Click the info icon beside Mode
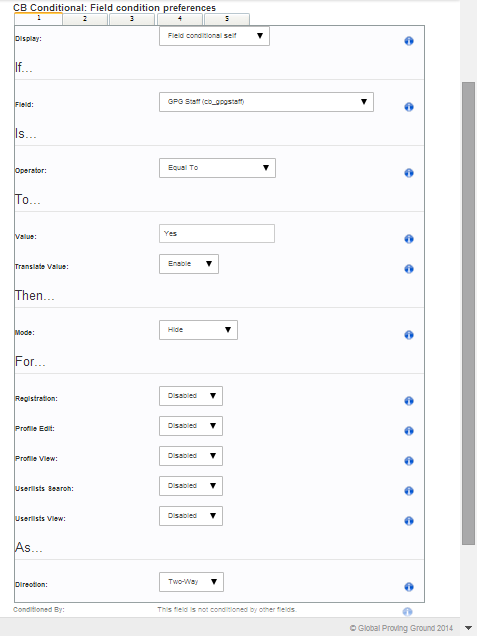 [x=409, y=335]
